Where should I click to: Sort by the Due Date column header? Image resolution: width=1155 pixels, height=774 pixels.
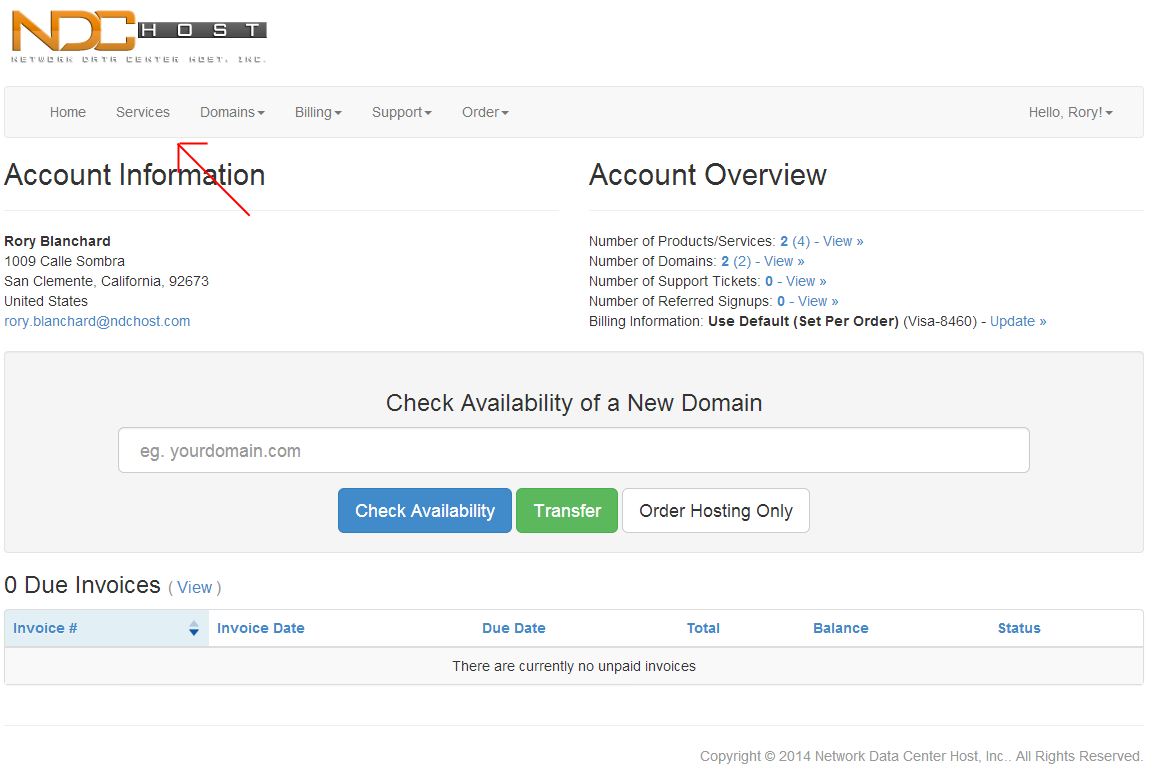coord(513,628)
